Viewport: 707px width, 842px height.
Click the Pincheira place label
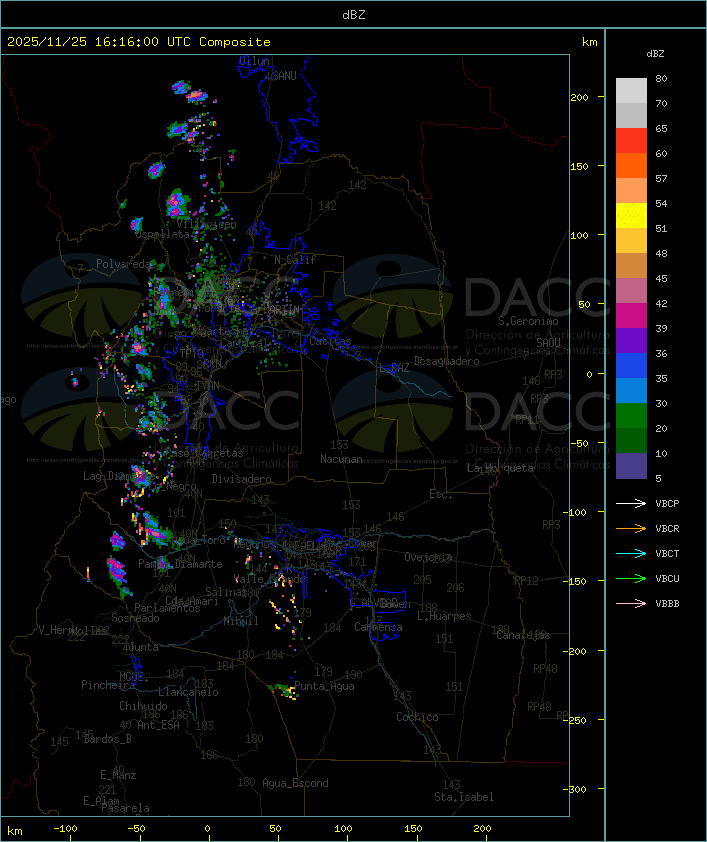108,685
